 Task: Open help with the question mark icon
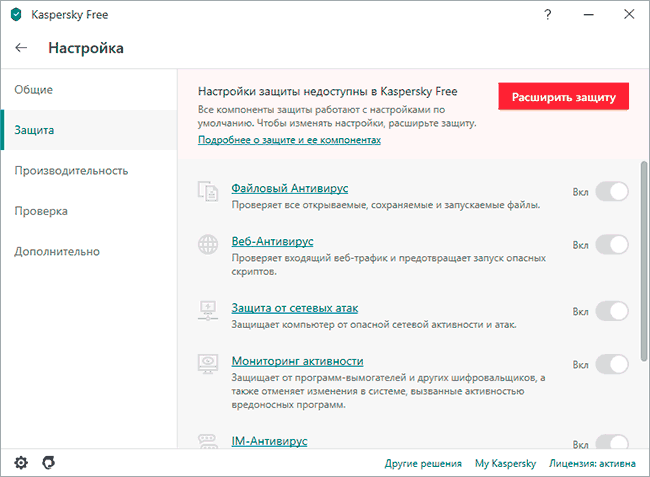point(548,15)
